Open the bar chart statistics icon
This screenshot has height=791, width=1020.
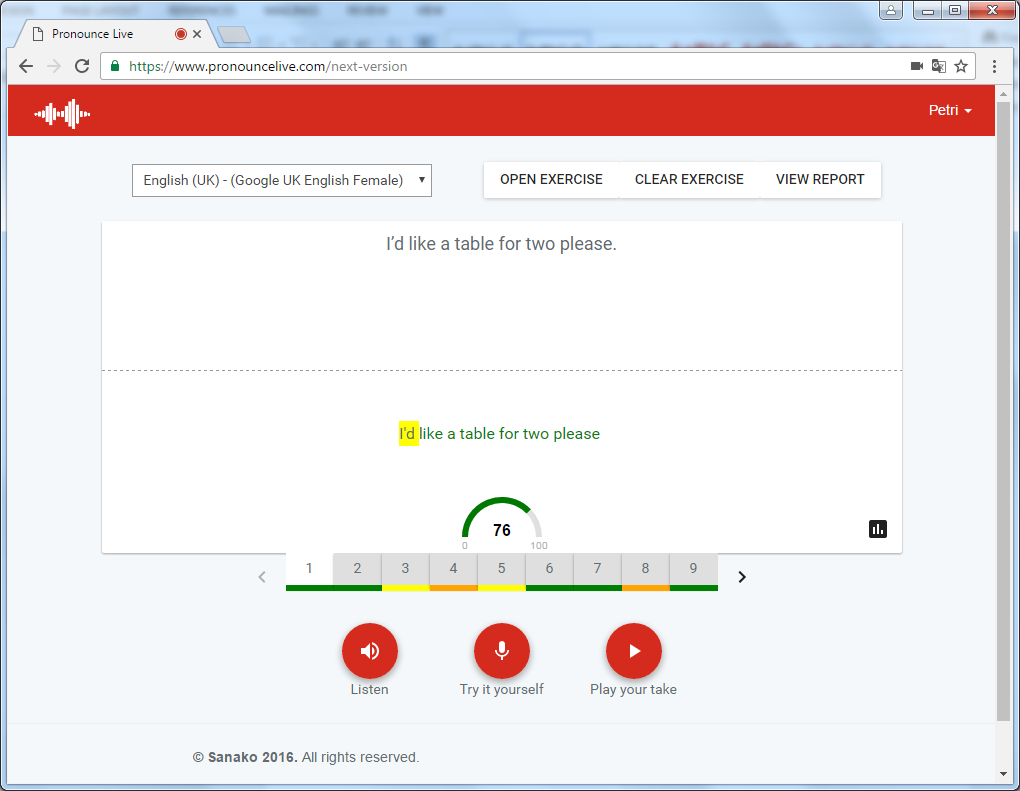[878, 529]
